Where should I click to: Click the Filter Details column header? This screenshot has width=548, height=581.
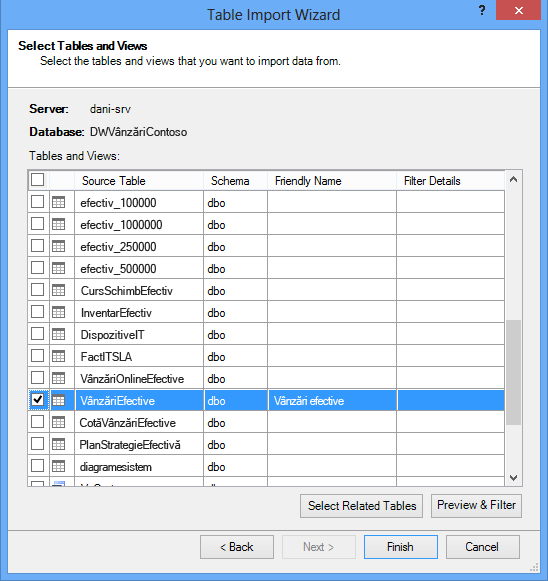pyautogui.click(x=451, y=181)
